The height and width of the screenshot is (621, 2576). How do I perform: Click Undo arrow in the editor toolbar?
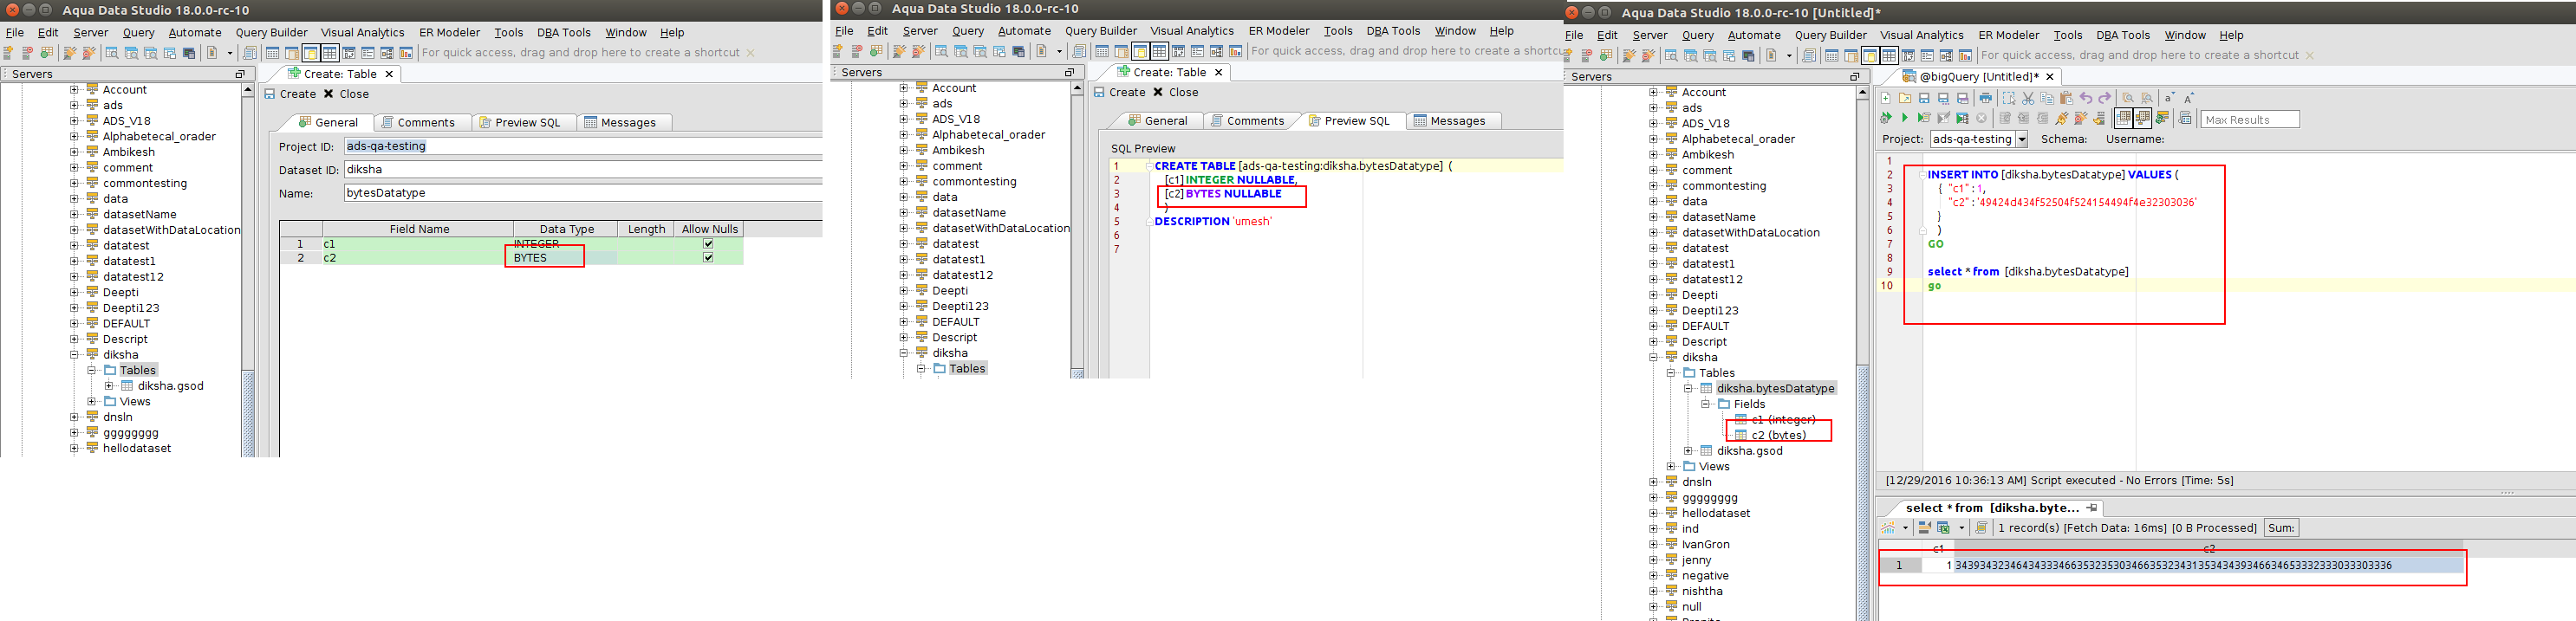[x=2086, y=98]
